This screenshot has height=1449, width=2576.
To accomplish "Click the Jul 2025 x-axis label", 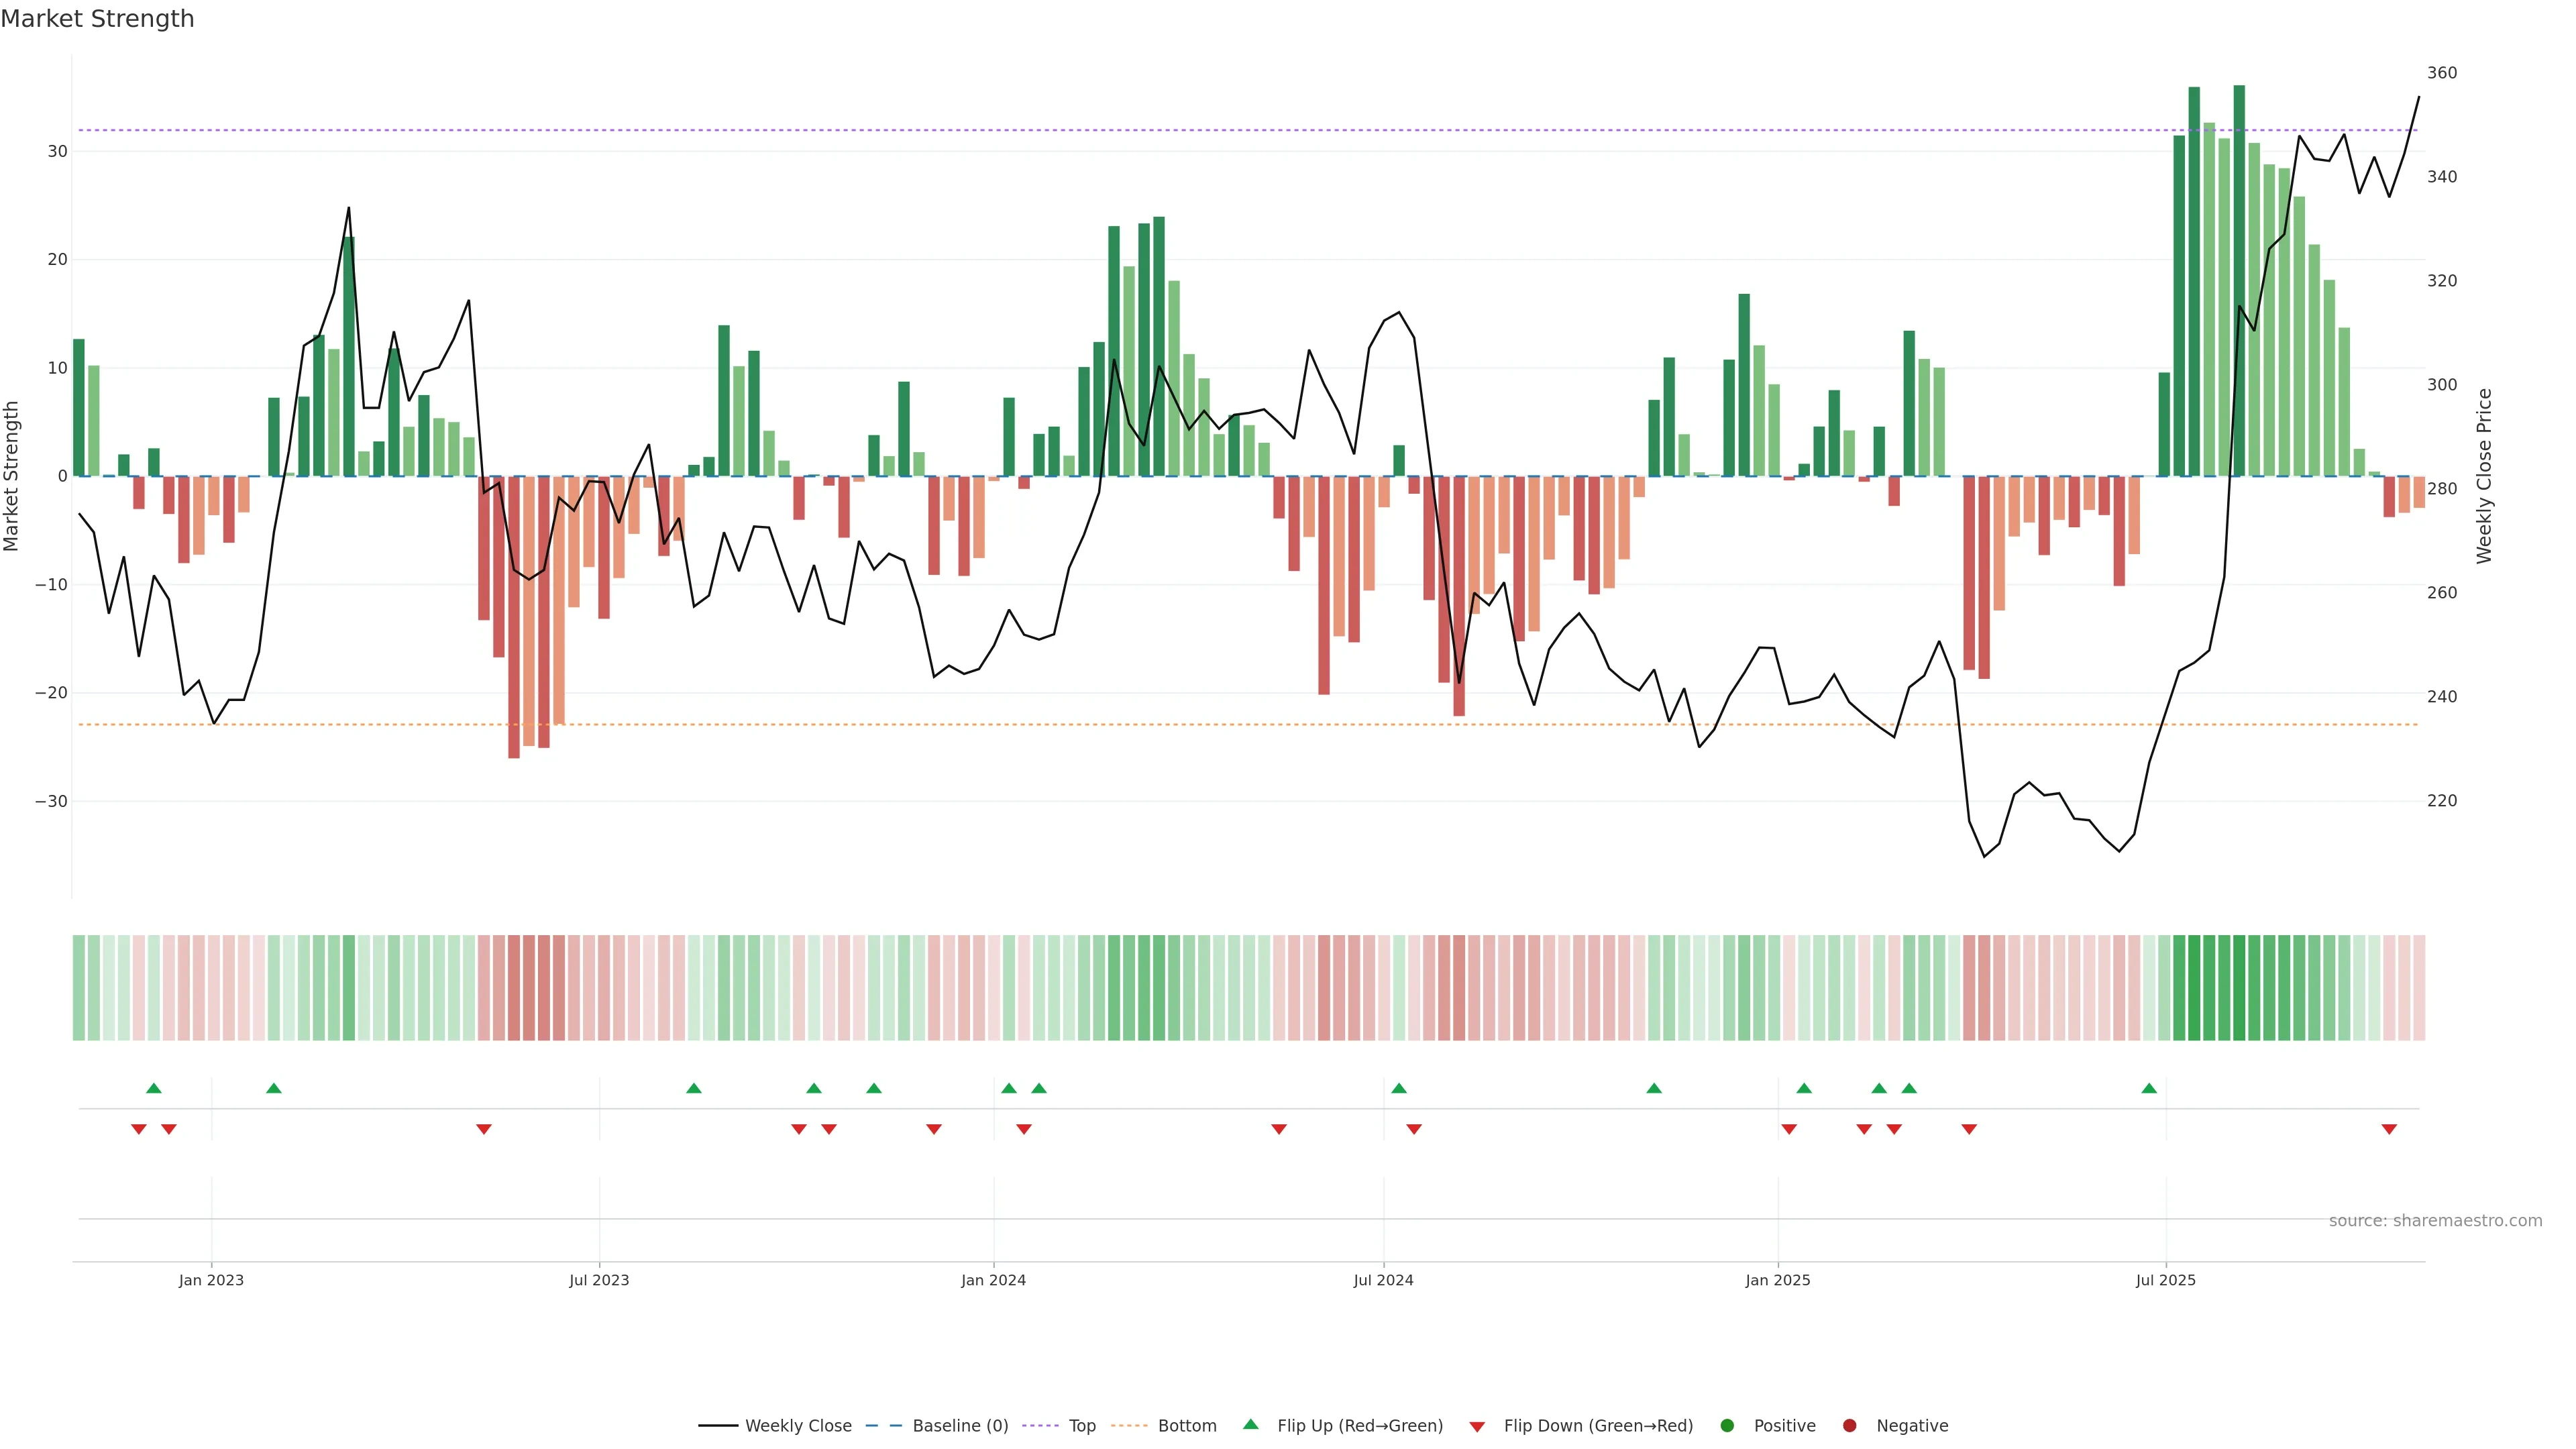I will coord(2165,1280).
